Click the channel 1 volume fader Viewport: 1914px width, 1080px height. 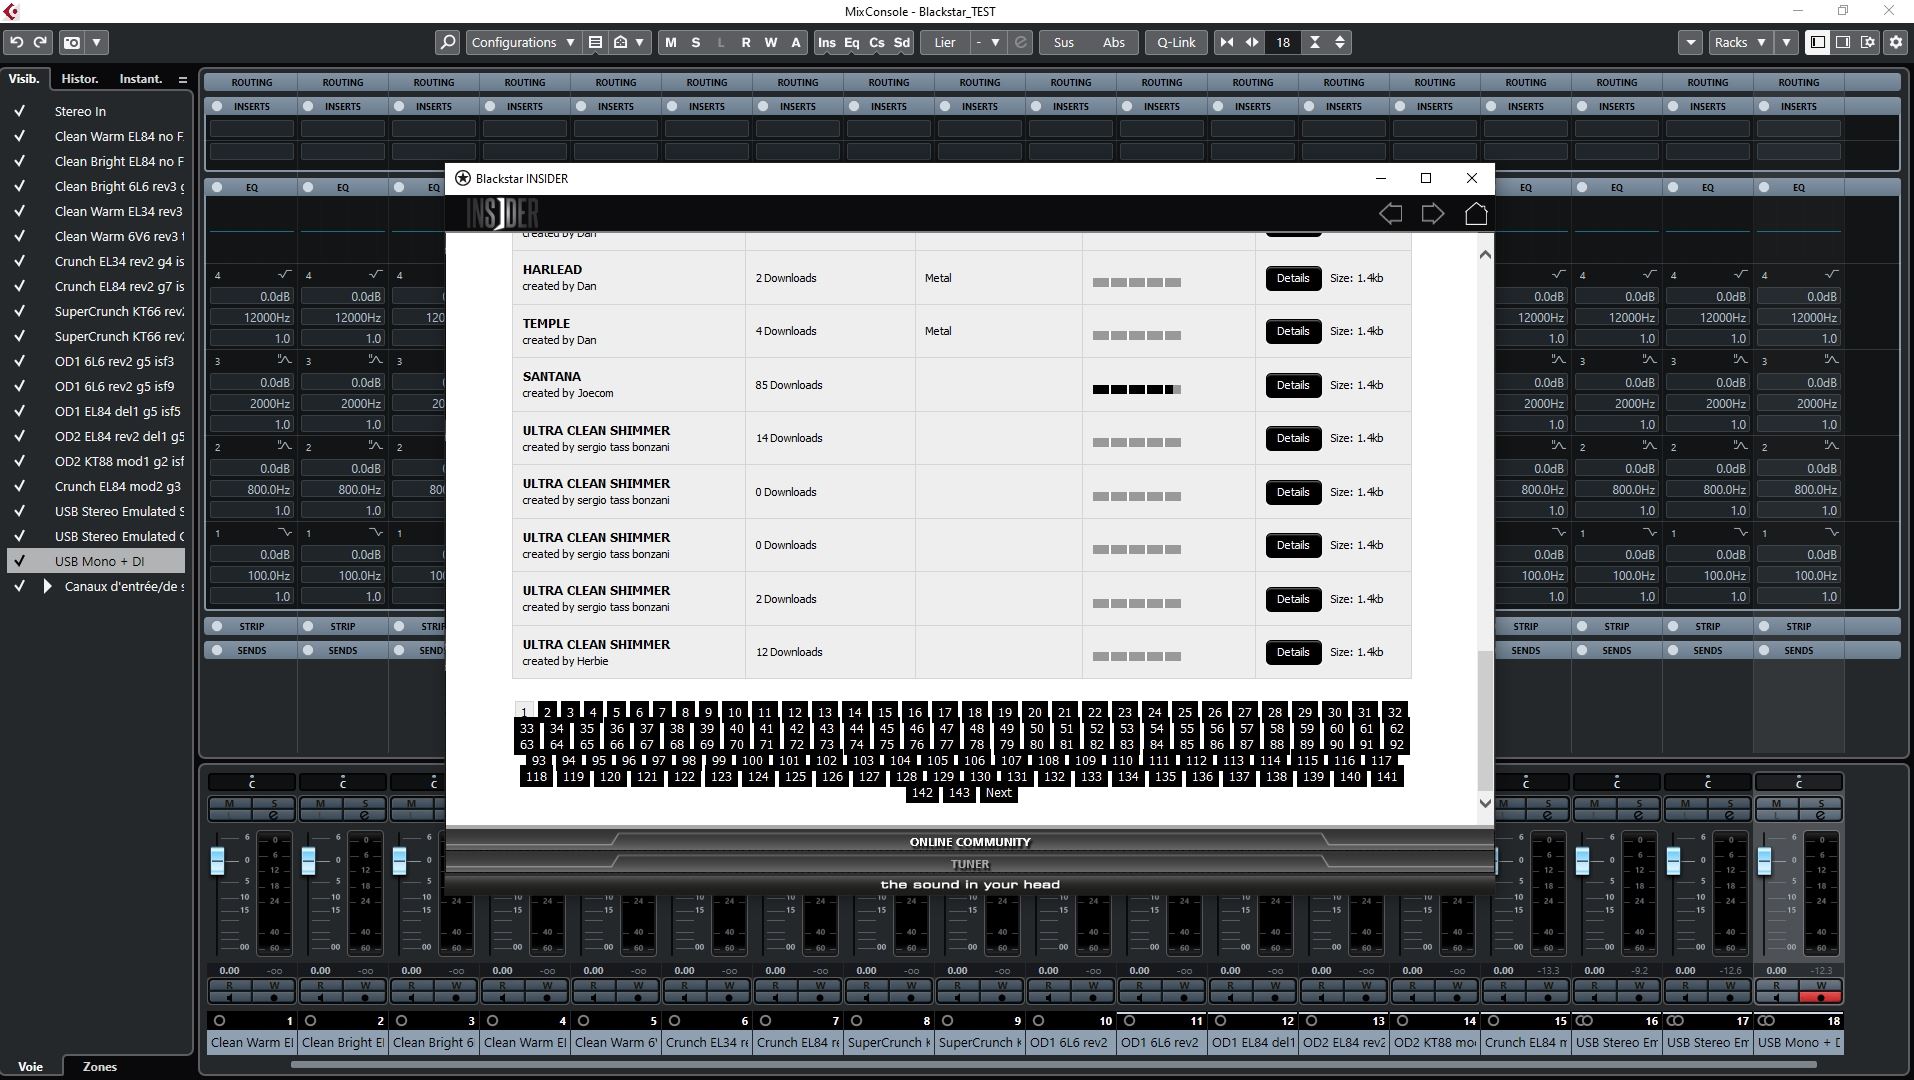217,860
